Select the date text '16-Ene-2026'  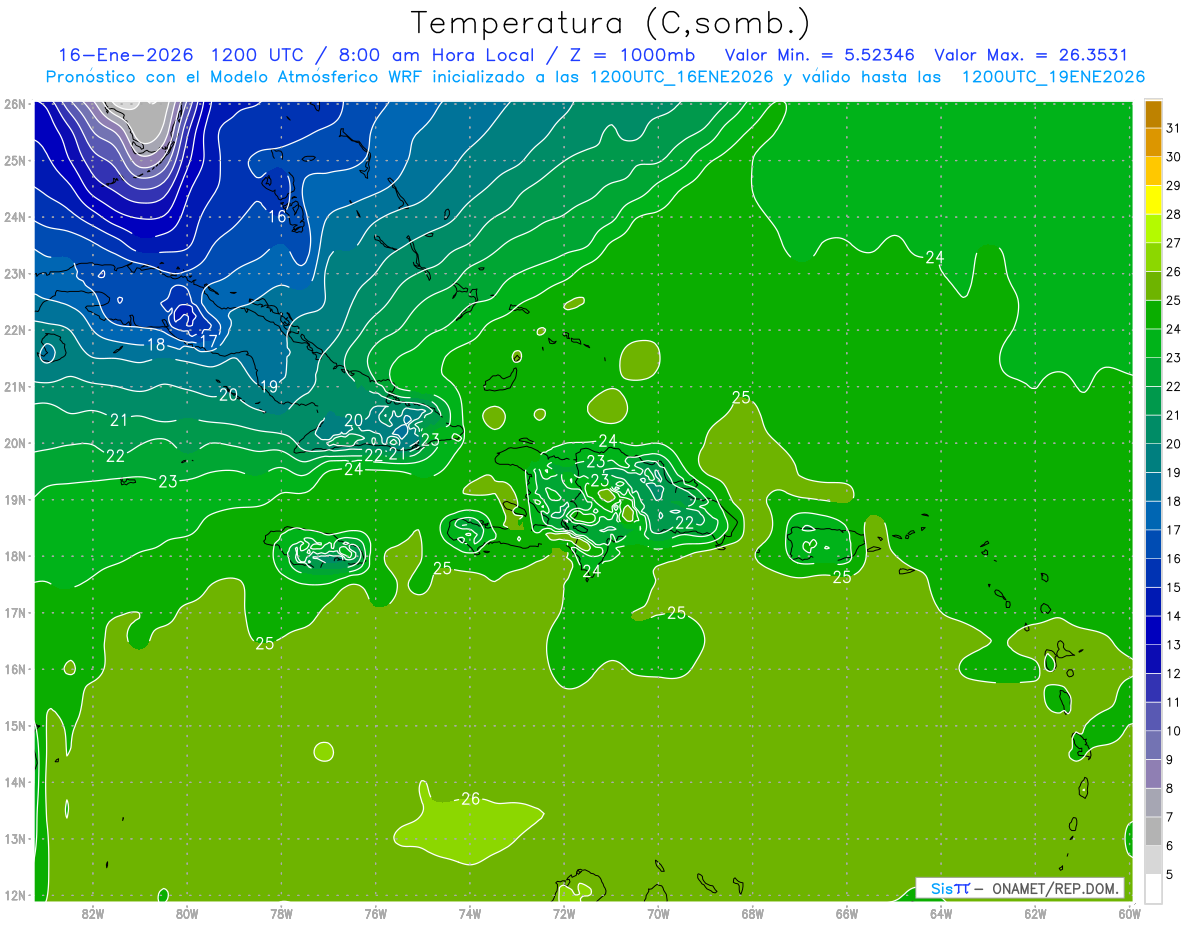coord(125,55)
